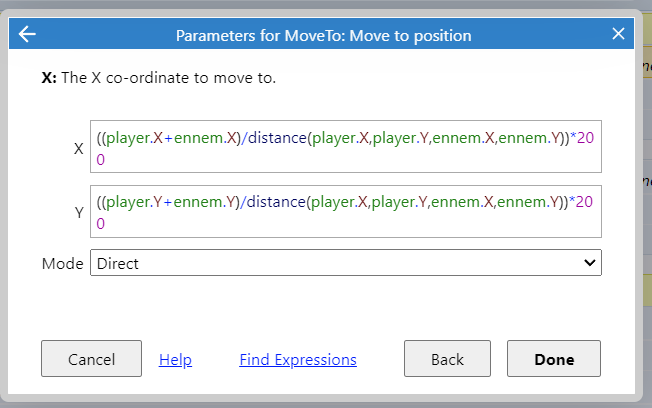Viewport: 652px width, 408px height.
Task: Click the X label beside first field
Action: 79,148
